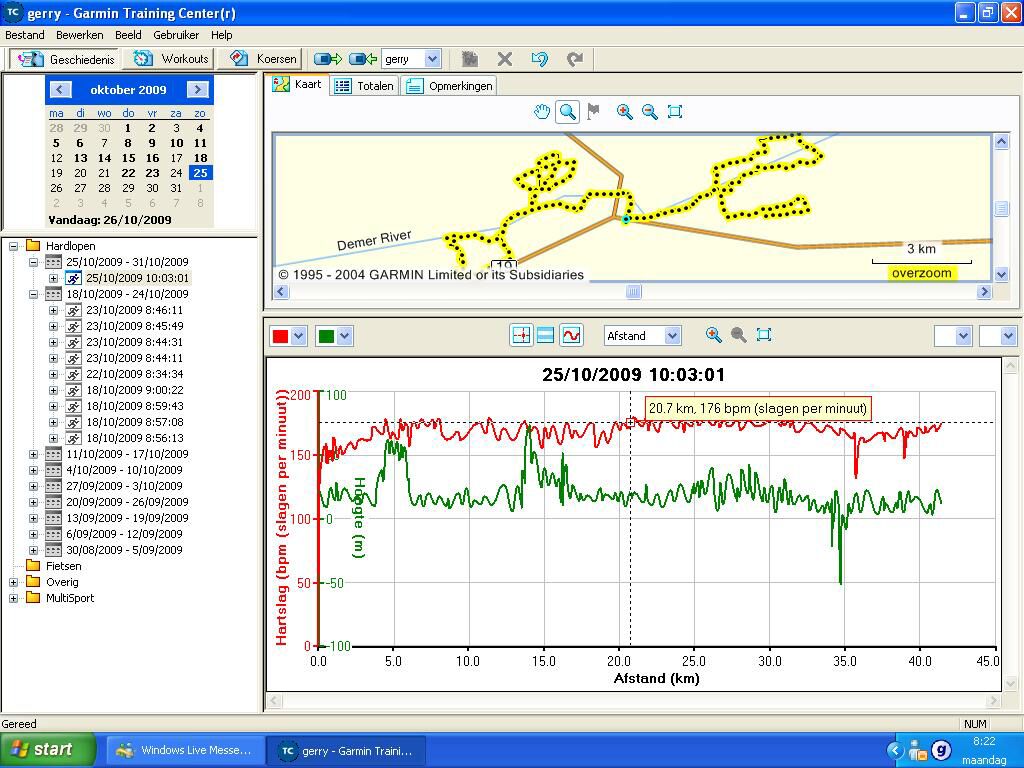Go to next month in calendar
Viewport: 1024px width, 768px height.
[197, 89]
